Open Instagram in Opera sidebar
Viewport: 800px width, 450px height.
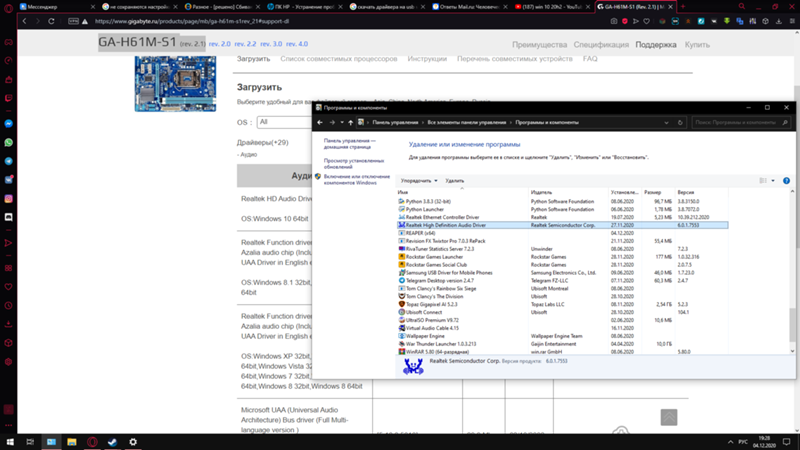(9, 198)
